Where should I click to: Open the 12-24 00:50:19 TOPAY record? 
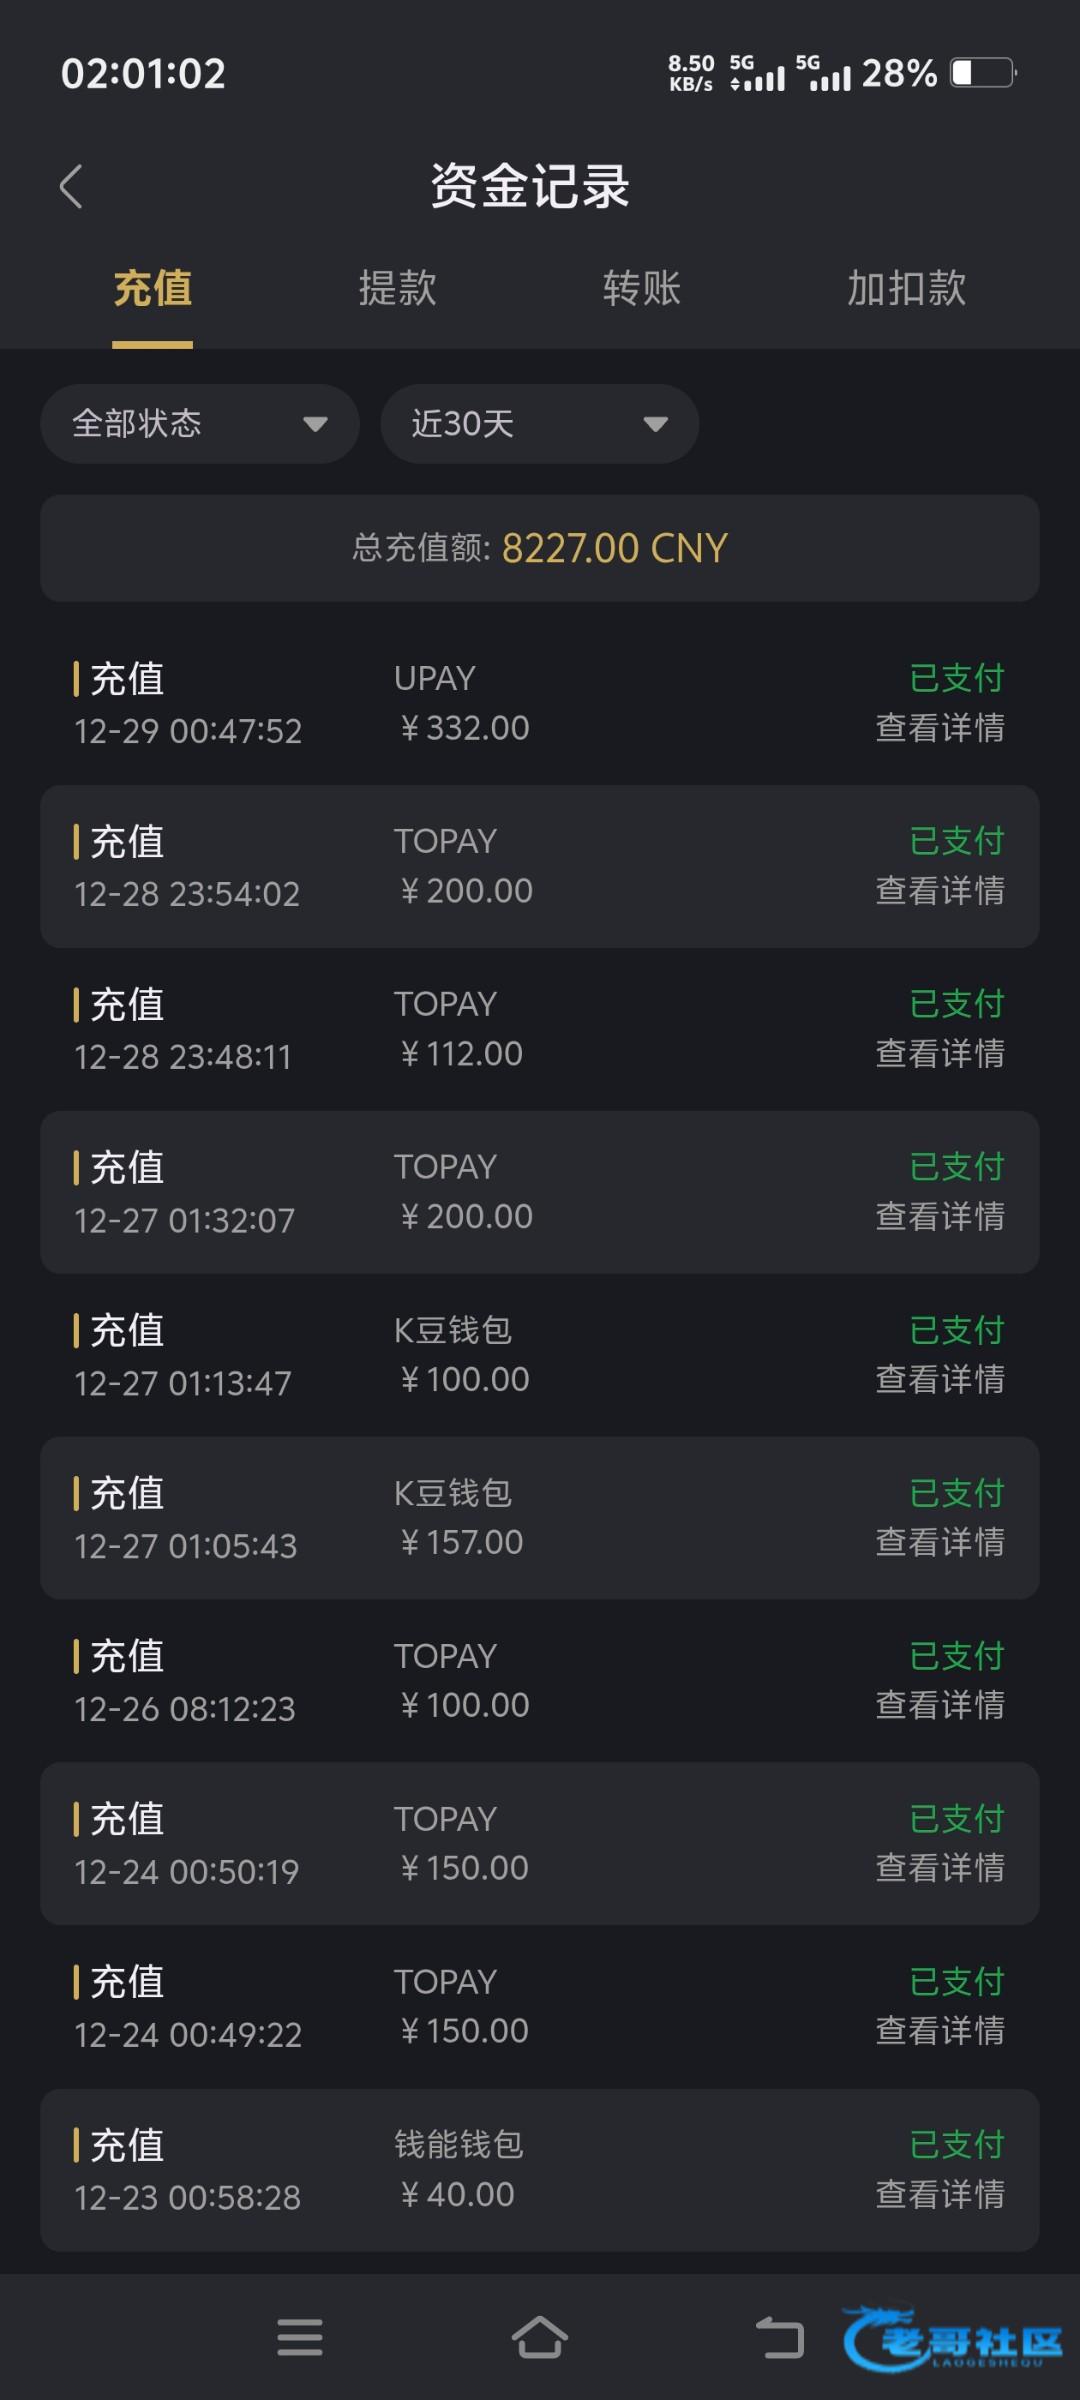(540, 1844)
